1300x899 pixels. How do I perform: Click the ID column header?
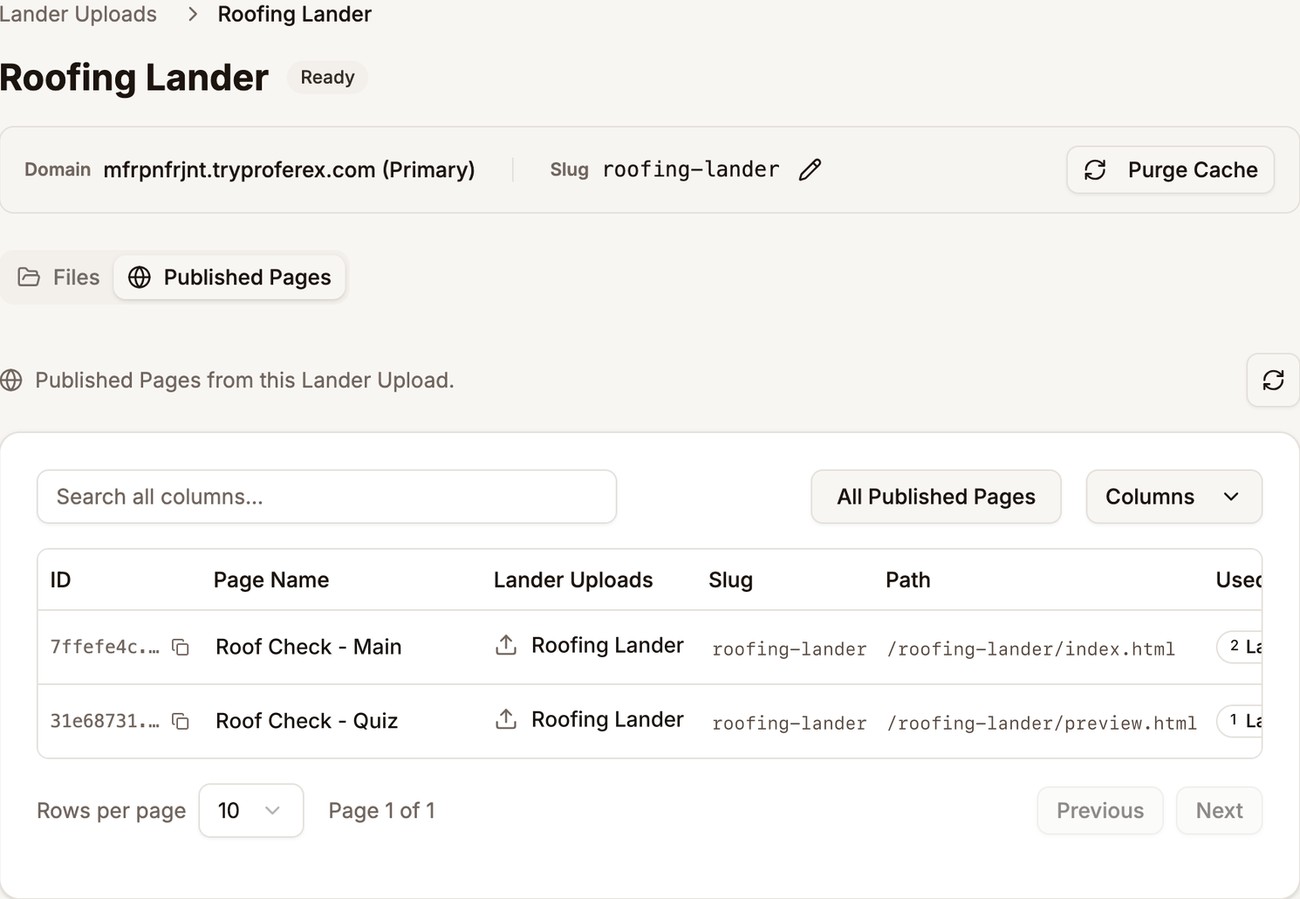61,580
